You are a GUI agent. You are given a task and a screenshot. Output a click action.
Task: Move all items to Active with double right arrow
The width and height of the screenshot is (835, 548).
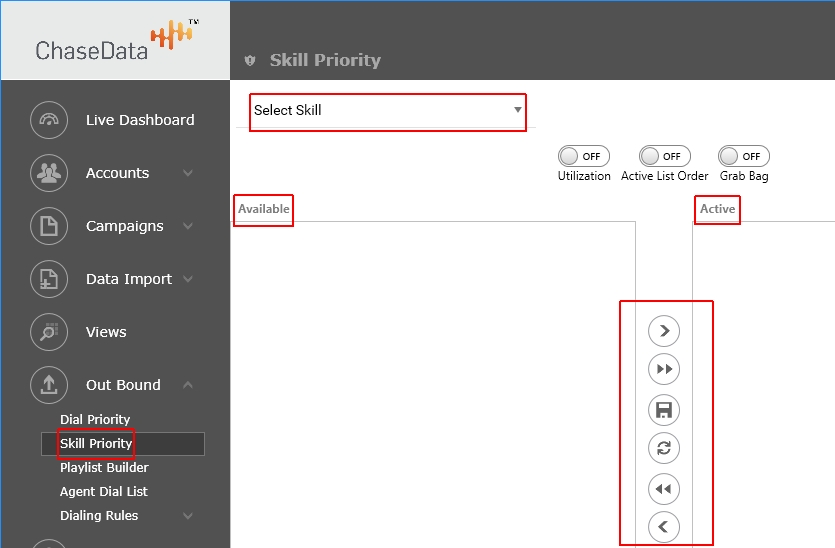(664, 369)
